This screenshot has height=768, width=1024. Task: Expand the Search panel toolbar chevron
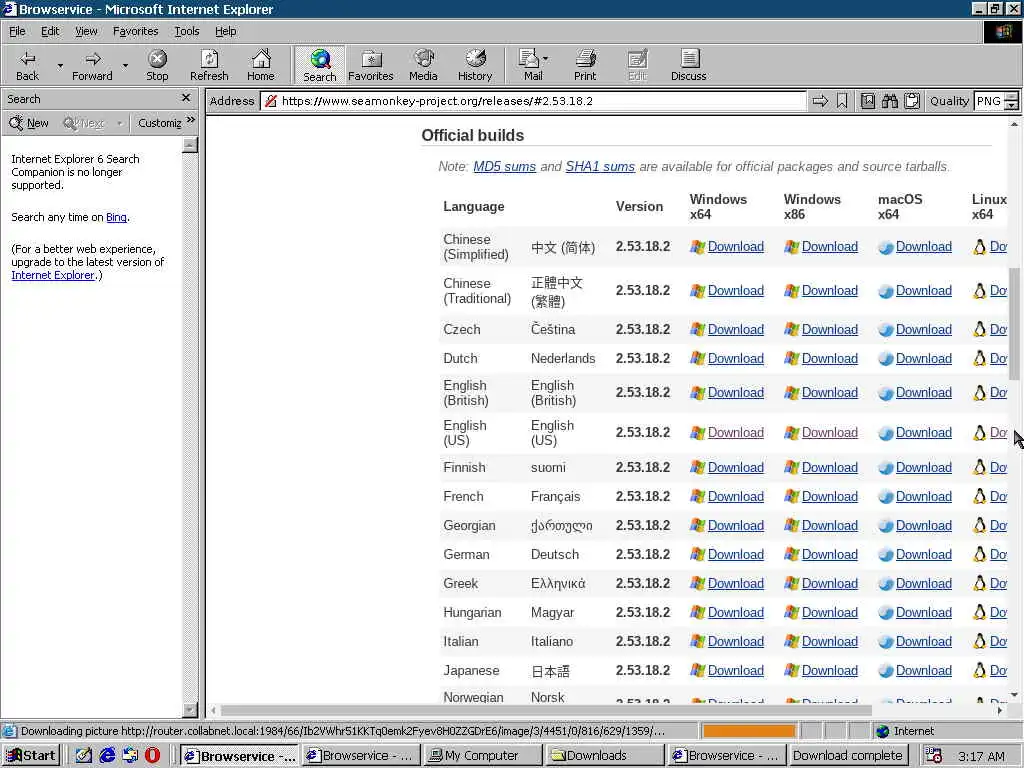coord(191,120)
